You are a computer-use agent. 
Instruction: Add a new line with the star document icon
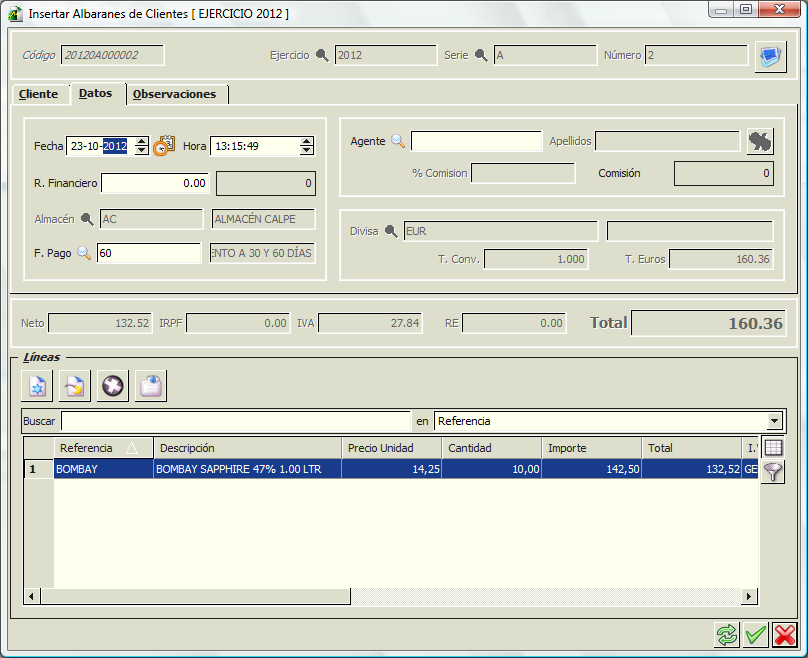(37, 386)
